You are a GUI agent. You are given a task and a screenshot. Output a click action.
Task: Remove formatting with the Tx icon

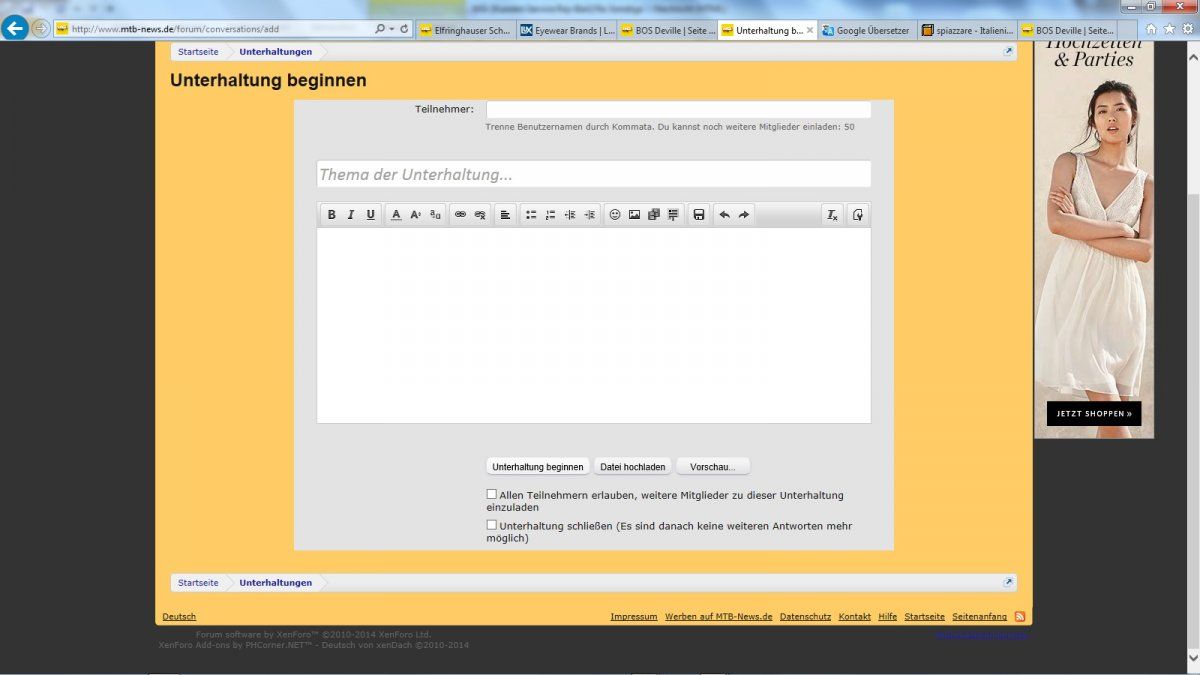[x=832, y=215]
